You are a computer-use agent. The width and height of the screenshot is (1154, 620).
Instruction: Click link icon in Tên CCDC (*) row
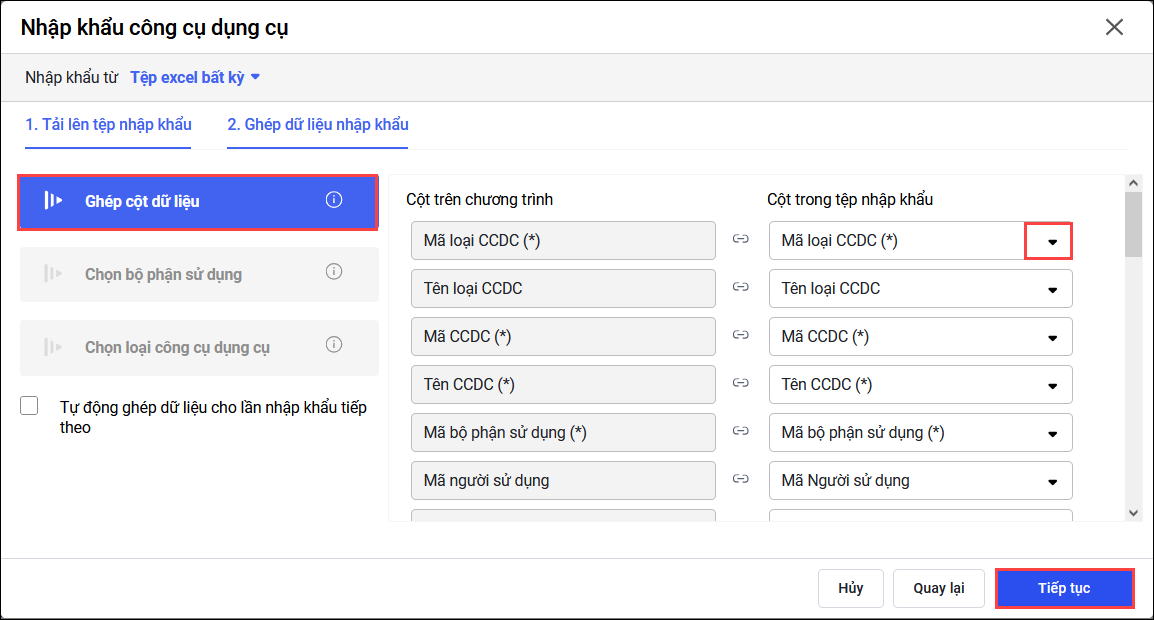point(741,384)
